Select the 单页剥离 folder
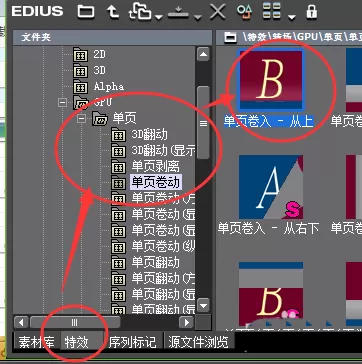The height and width of the screenshot is (364, 362). pos(155,166)
